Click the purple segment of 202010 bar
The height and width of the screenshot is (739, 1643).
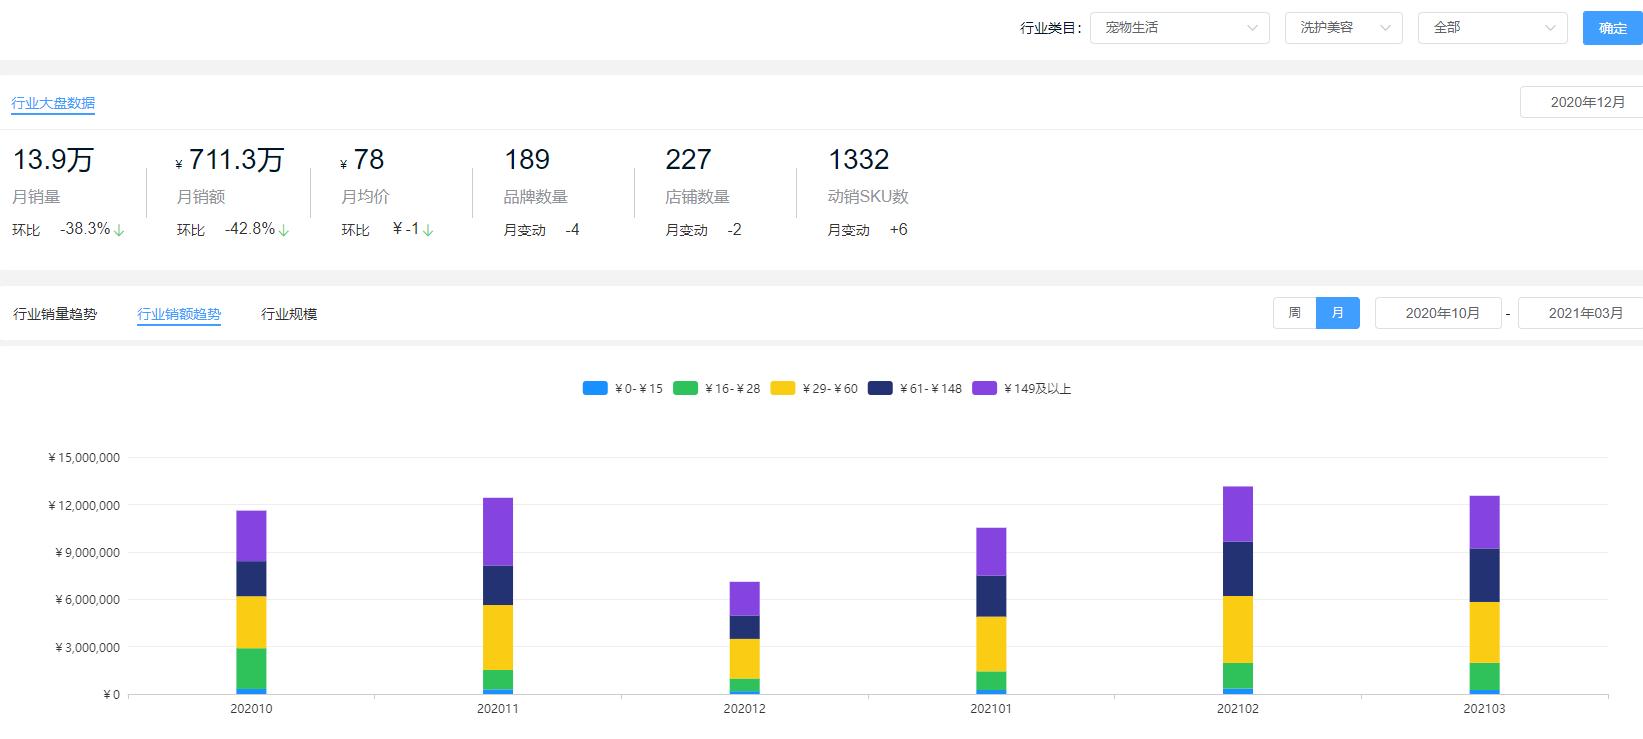[251, 536]
